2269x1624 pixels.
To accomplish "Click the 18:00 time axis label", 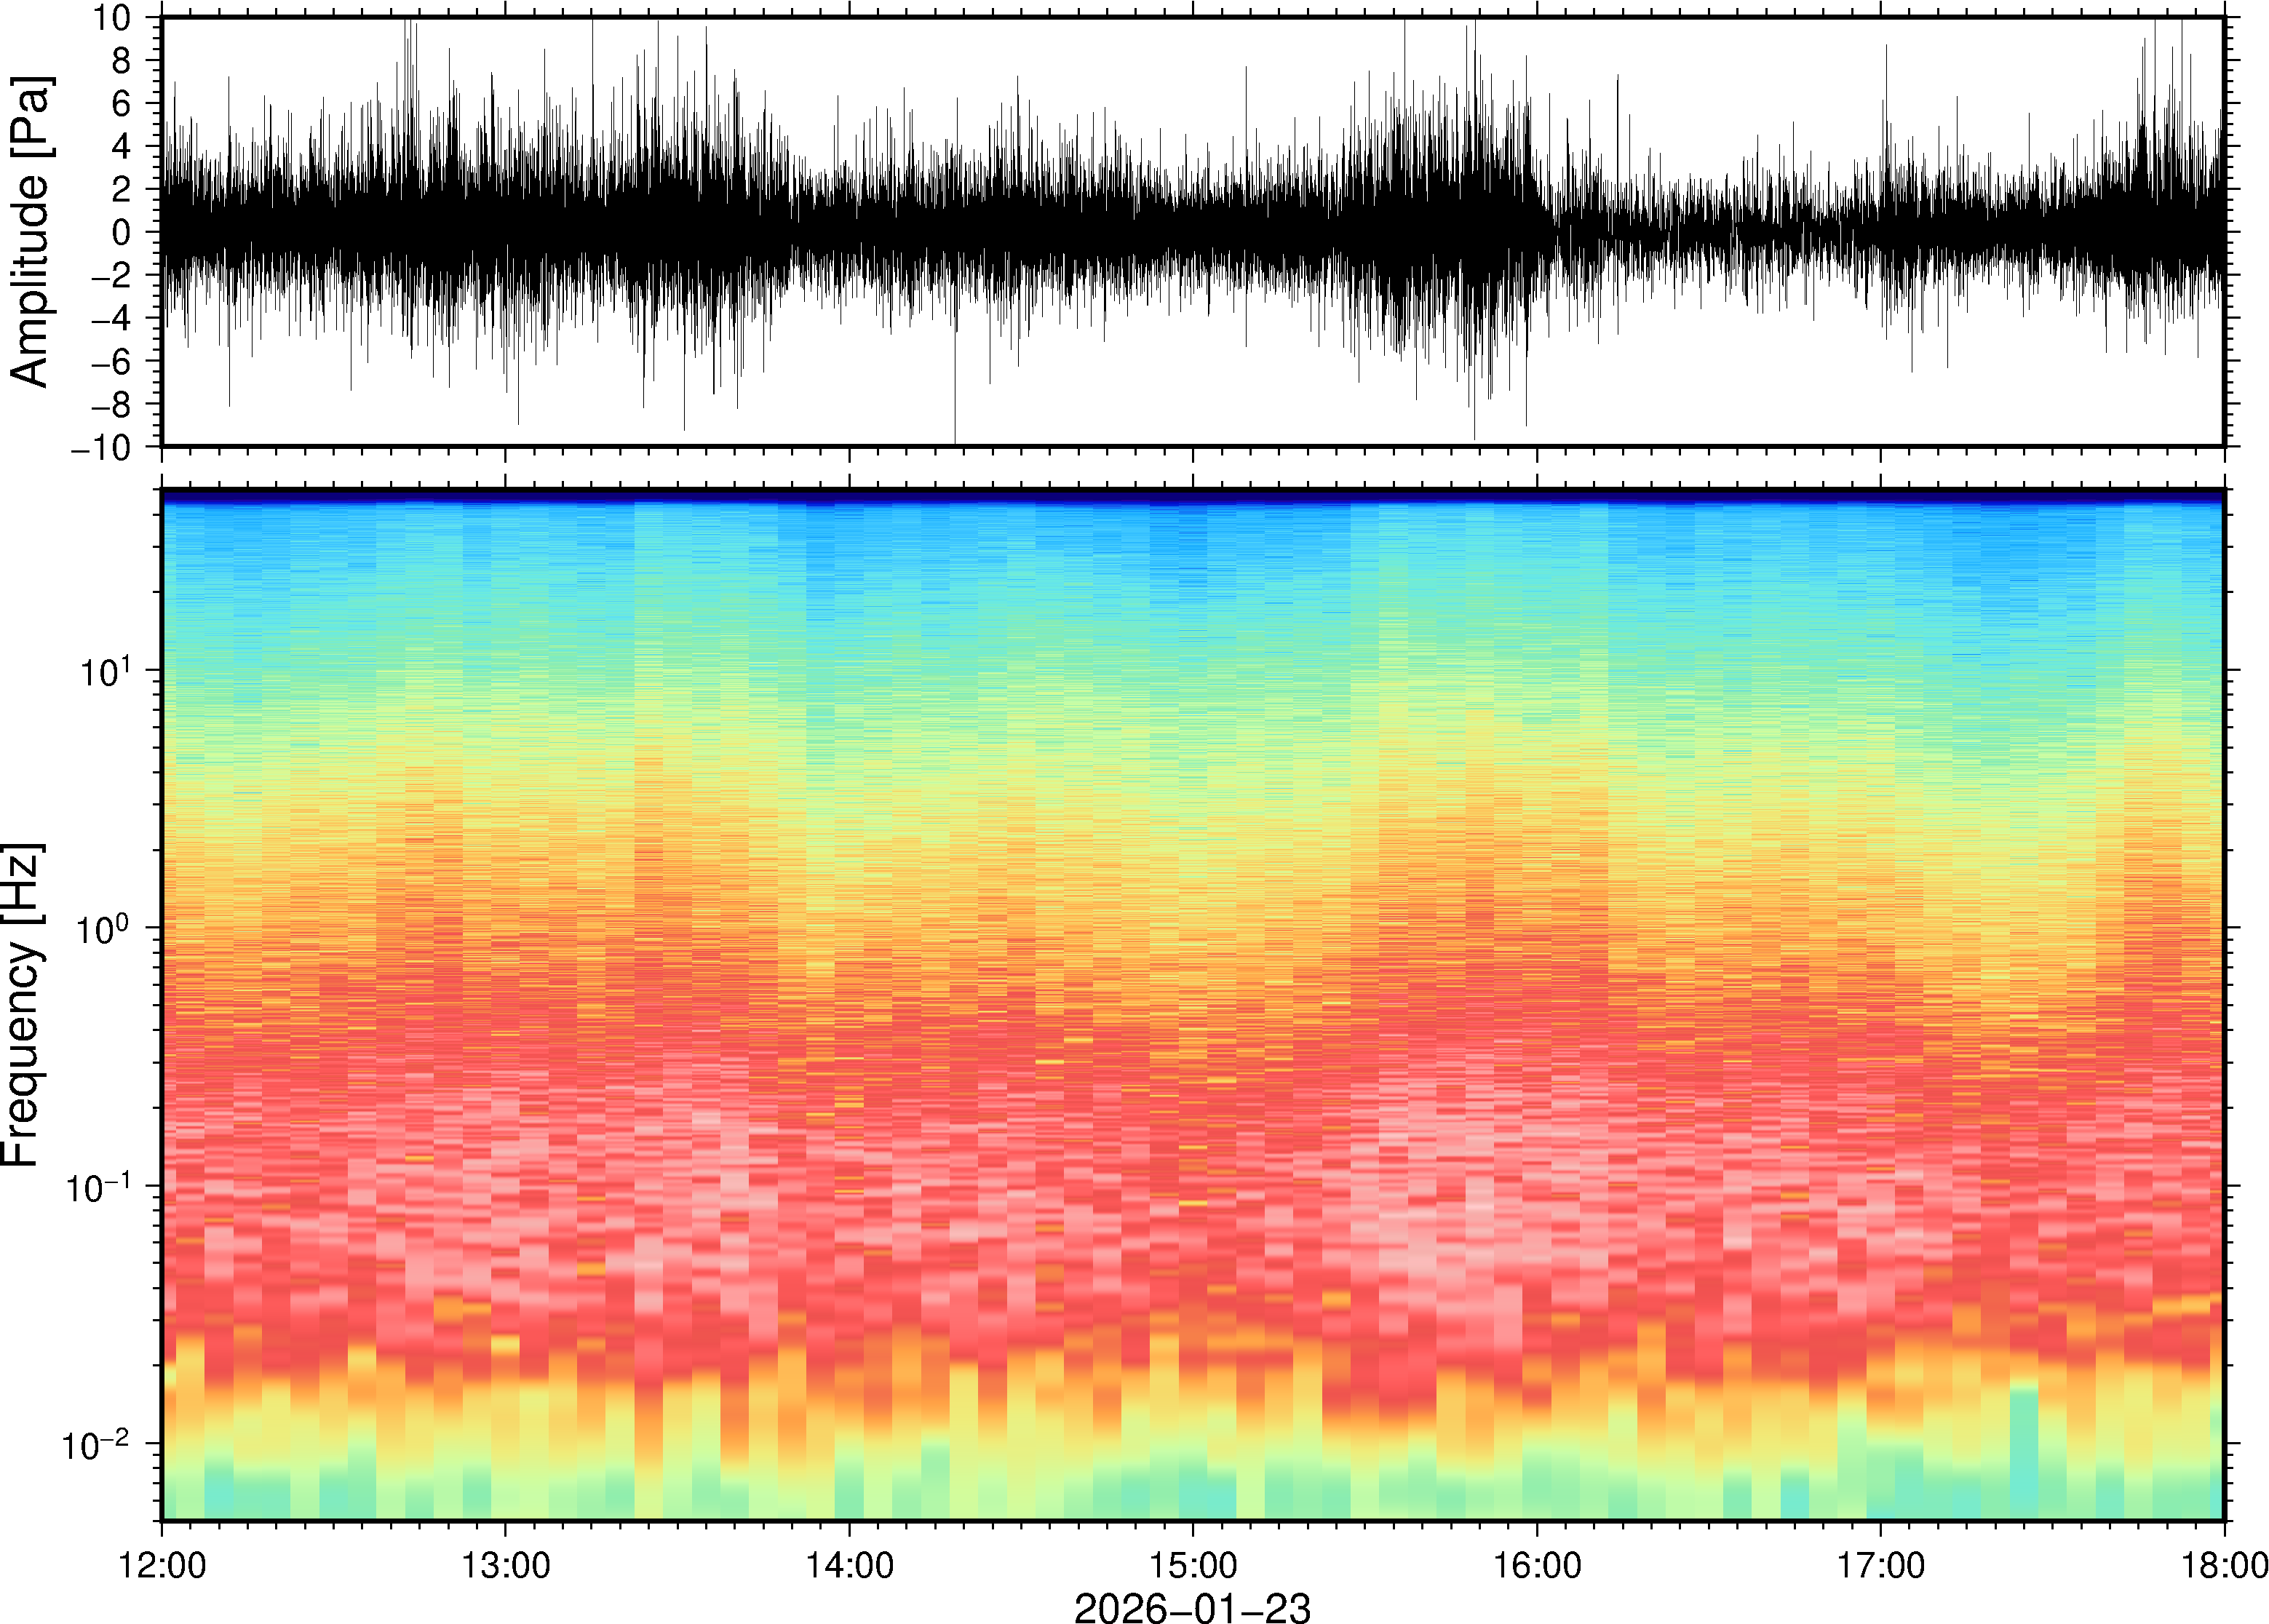I will [x=2224, y=1565].
